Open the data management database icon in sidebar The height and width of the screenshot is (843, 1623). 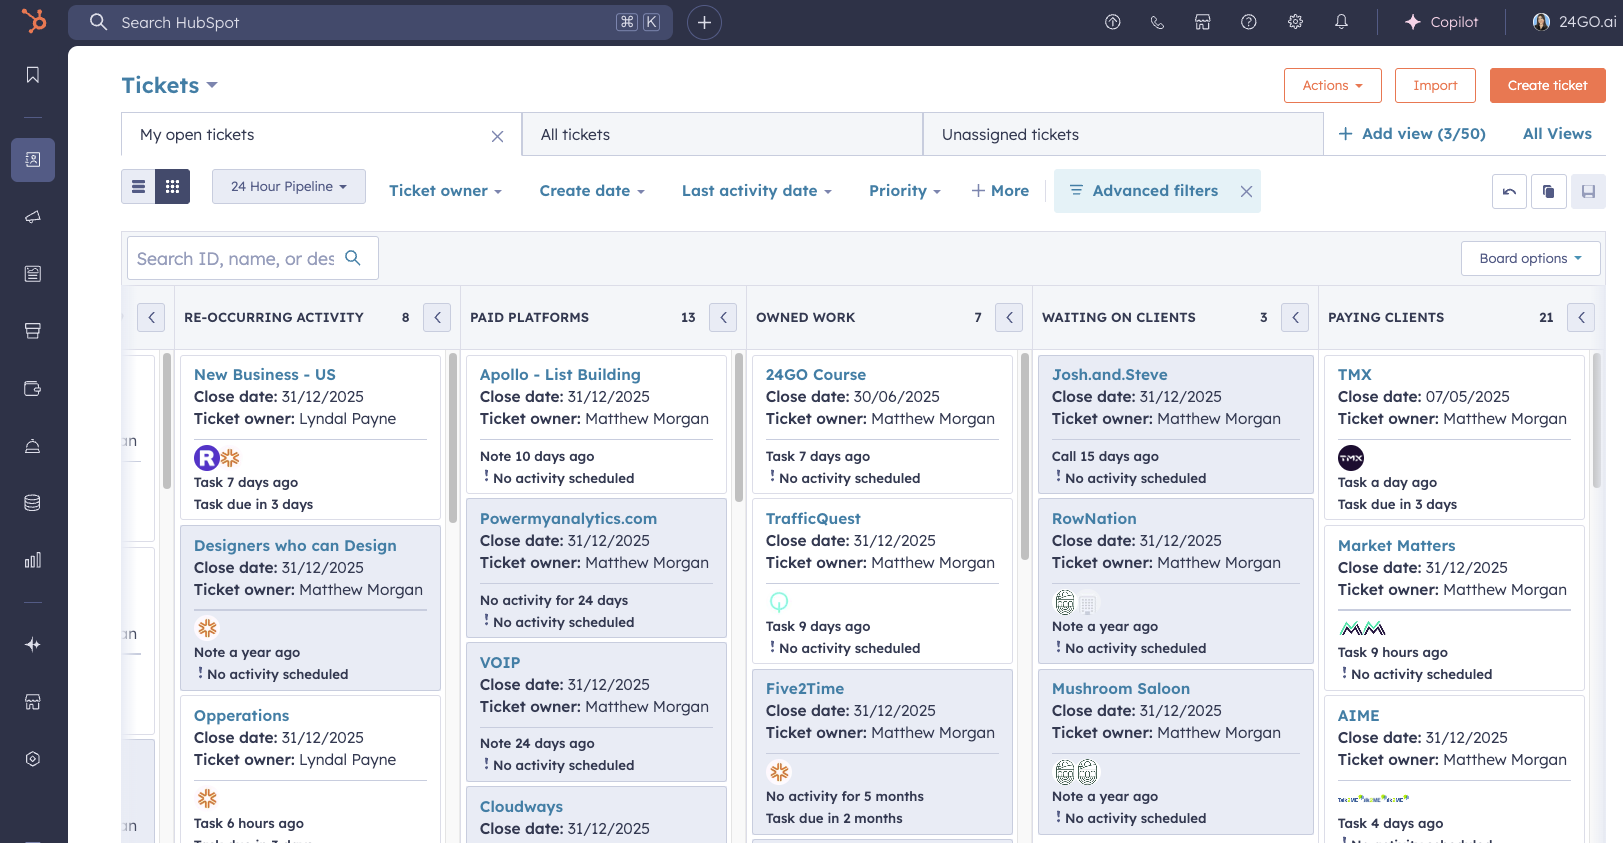(33, 503)
